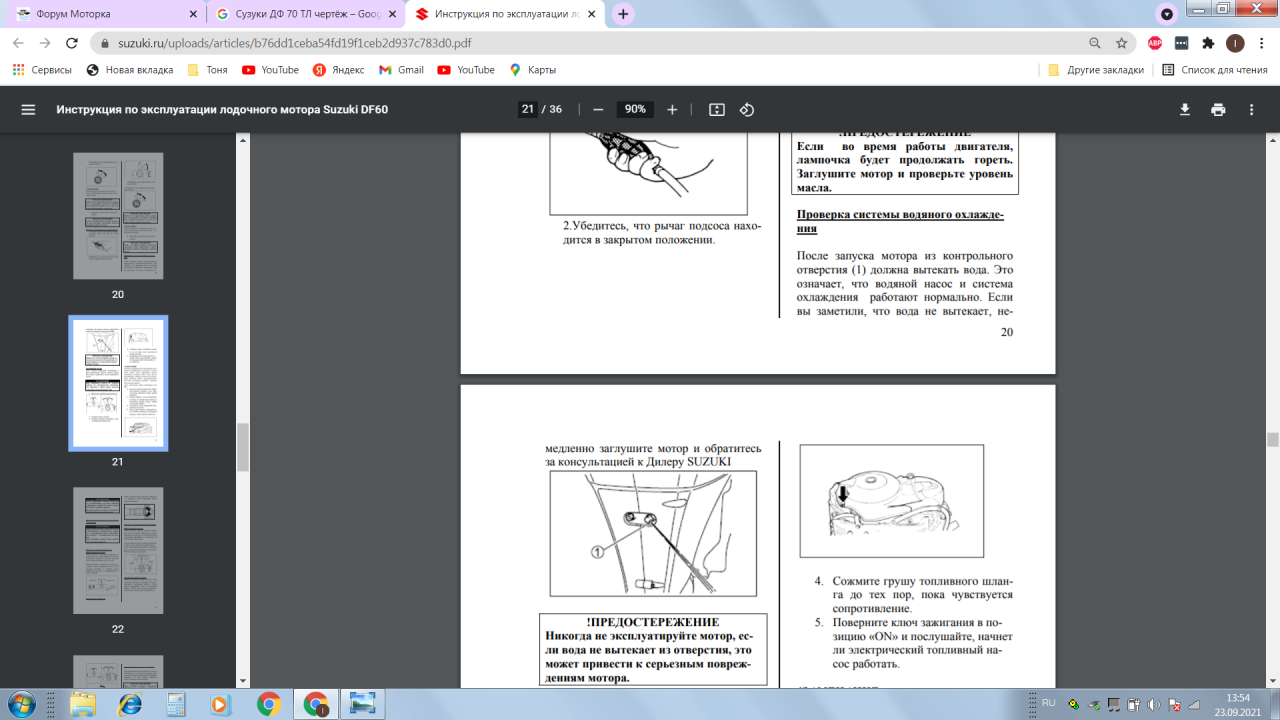Expand the Другие закладки folder
Image resolution: width=1280 pixels, height=720 pixels.
1096,70
